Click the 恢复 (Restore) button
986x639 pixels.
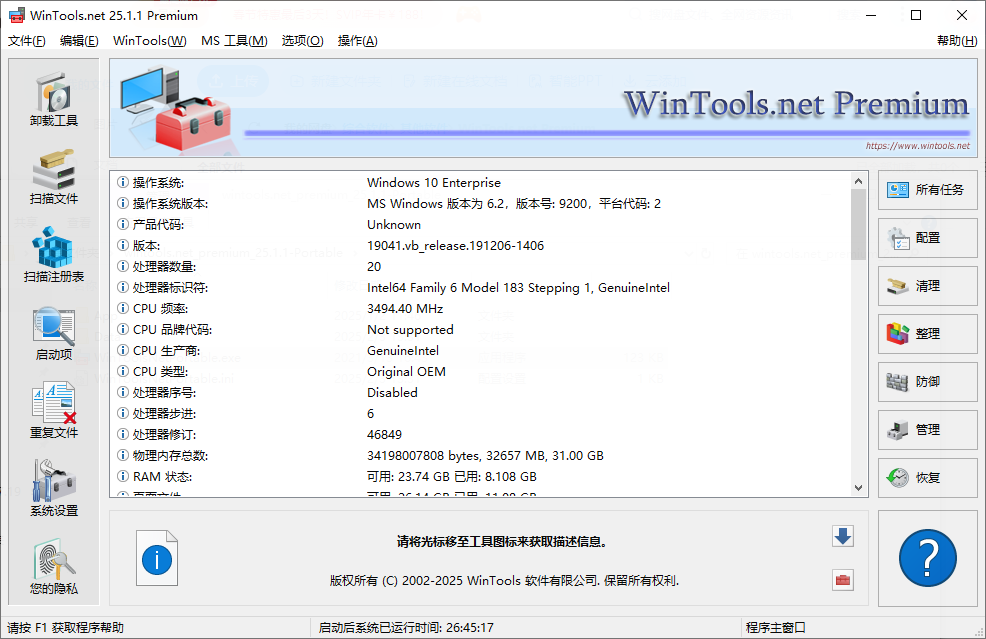tap(928, 478)
